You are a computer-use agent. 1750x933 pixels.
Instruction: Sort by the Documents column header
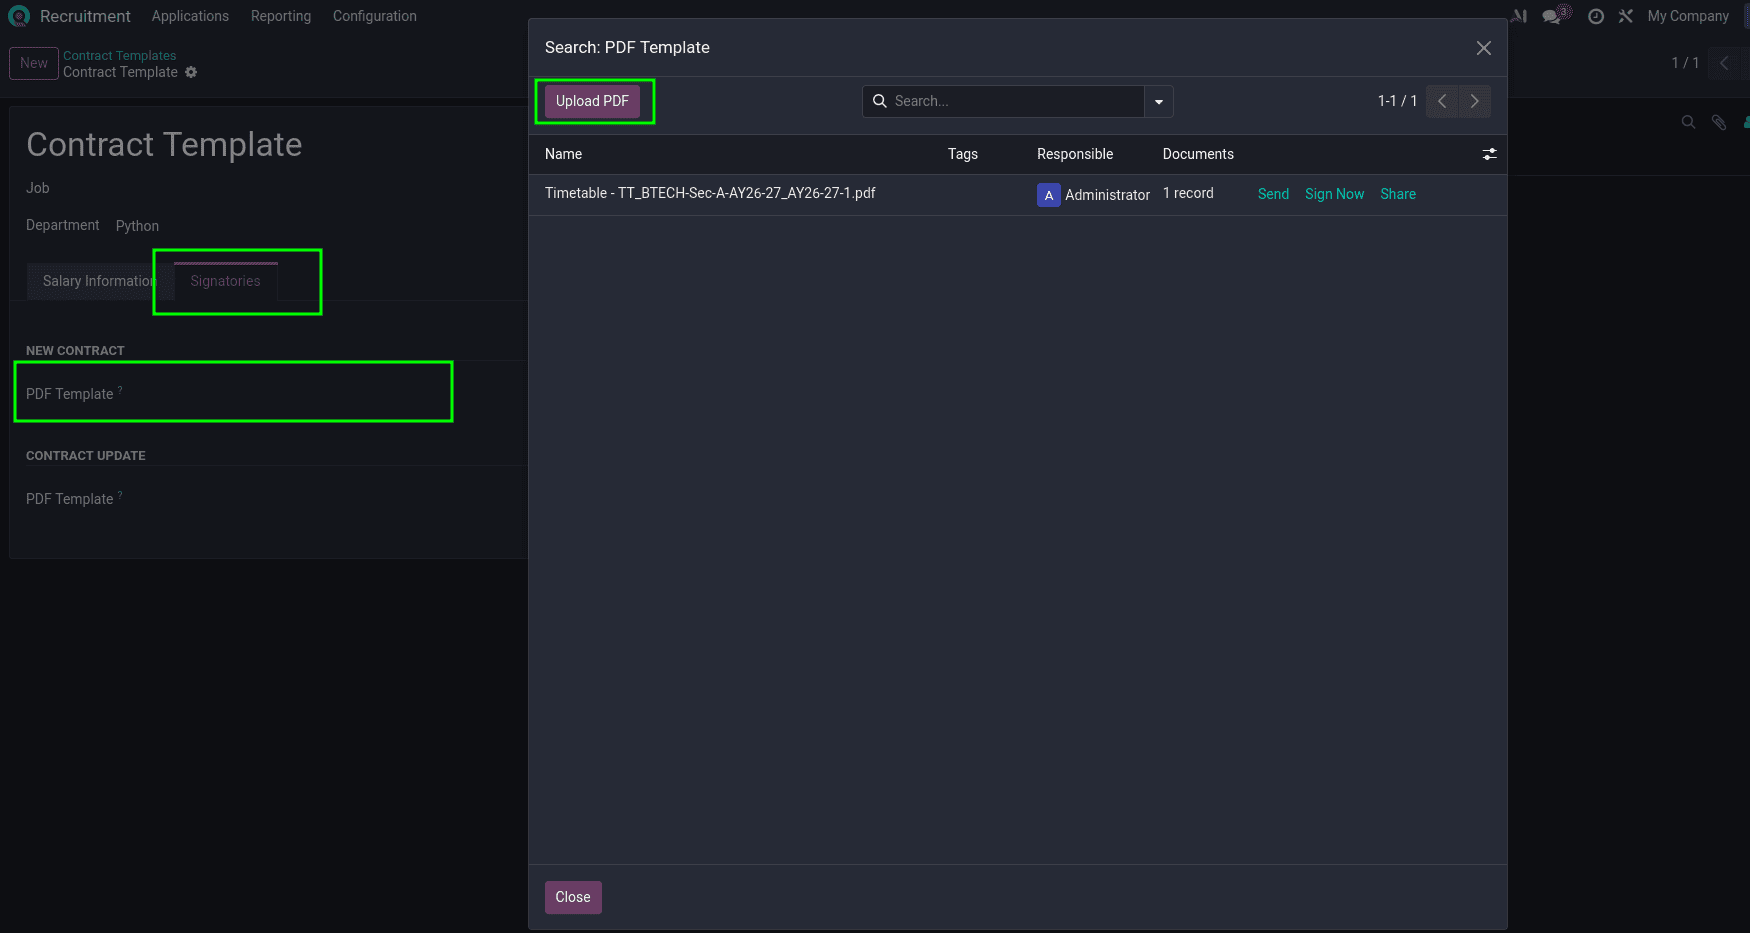(1198, 154)
